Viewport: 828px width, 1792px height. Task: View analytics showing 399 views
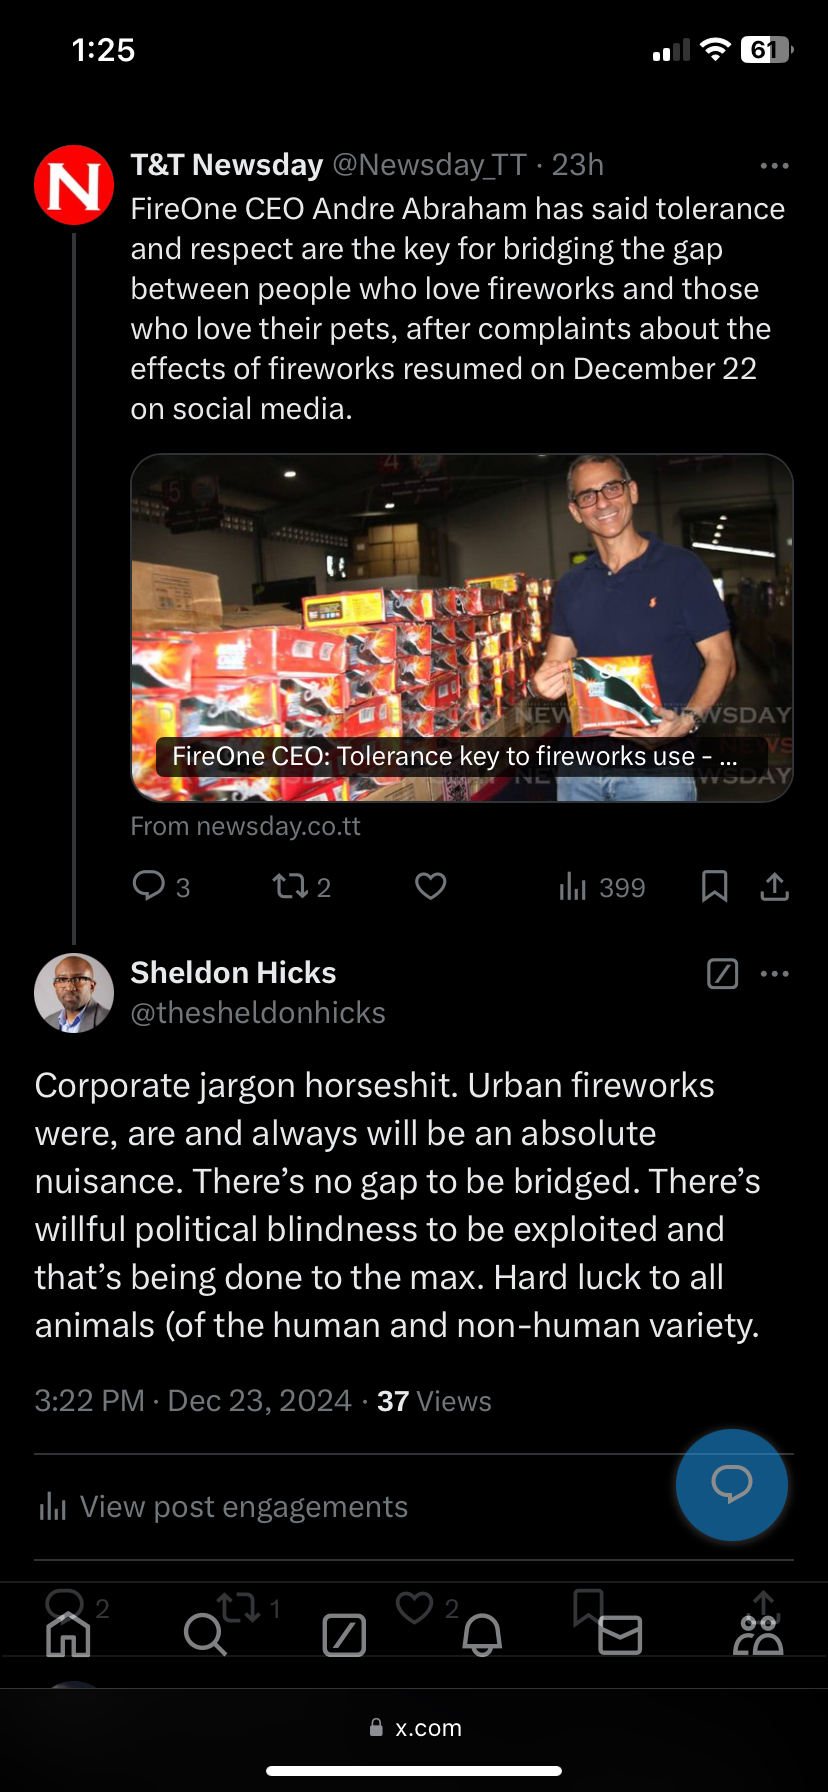coord(601,887)
